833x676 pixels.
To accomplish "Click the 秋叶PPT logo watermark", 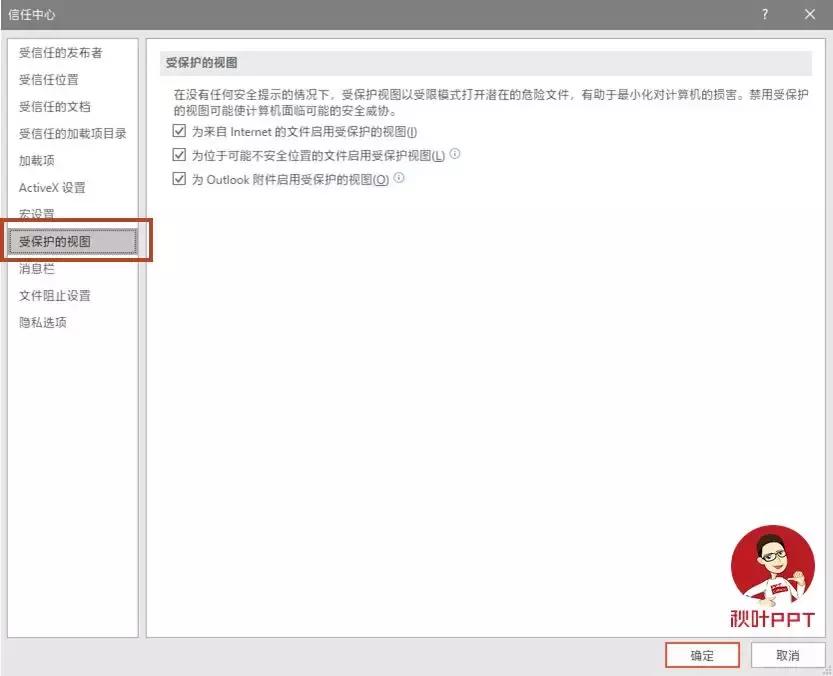I will 773,575.
